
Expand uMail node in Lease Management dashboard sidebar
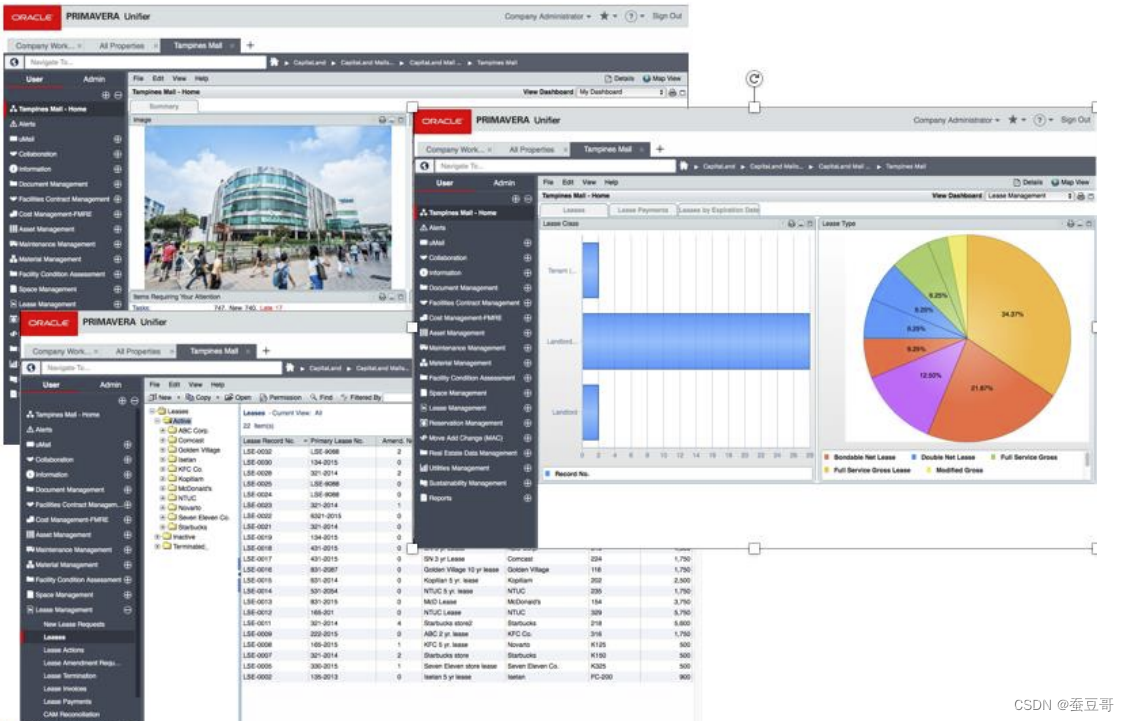tap(527, 243)
